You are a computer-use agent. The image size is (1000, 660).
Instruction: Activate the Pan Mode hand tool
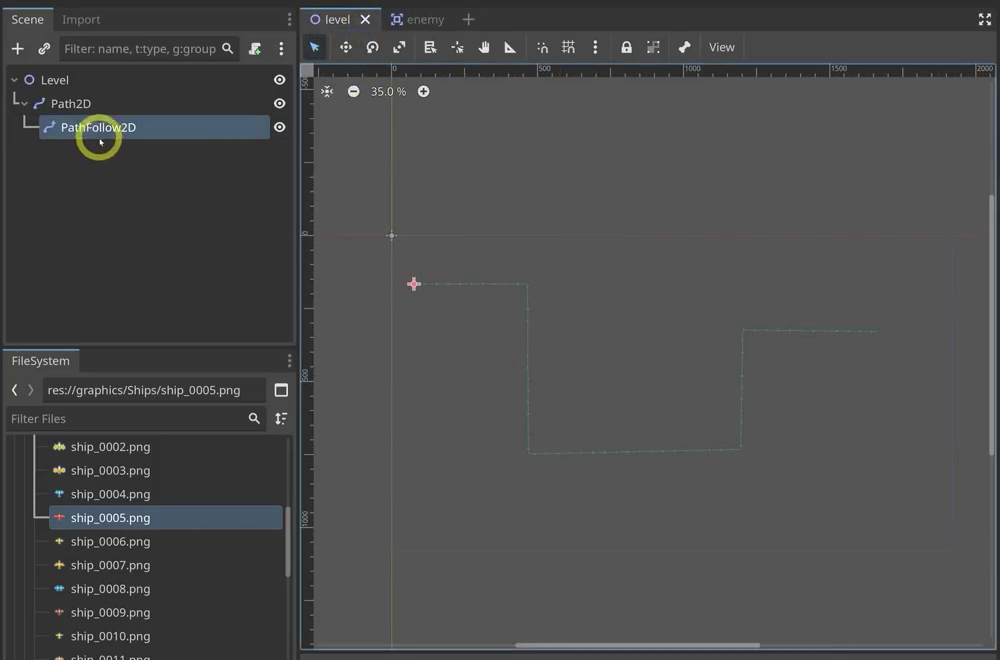click(484, 47)
